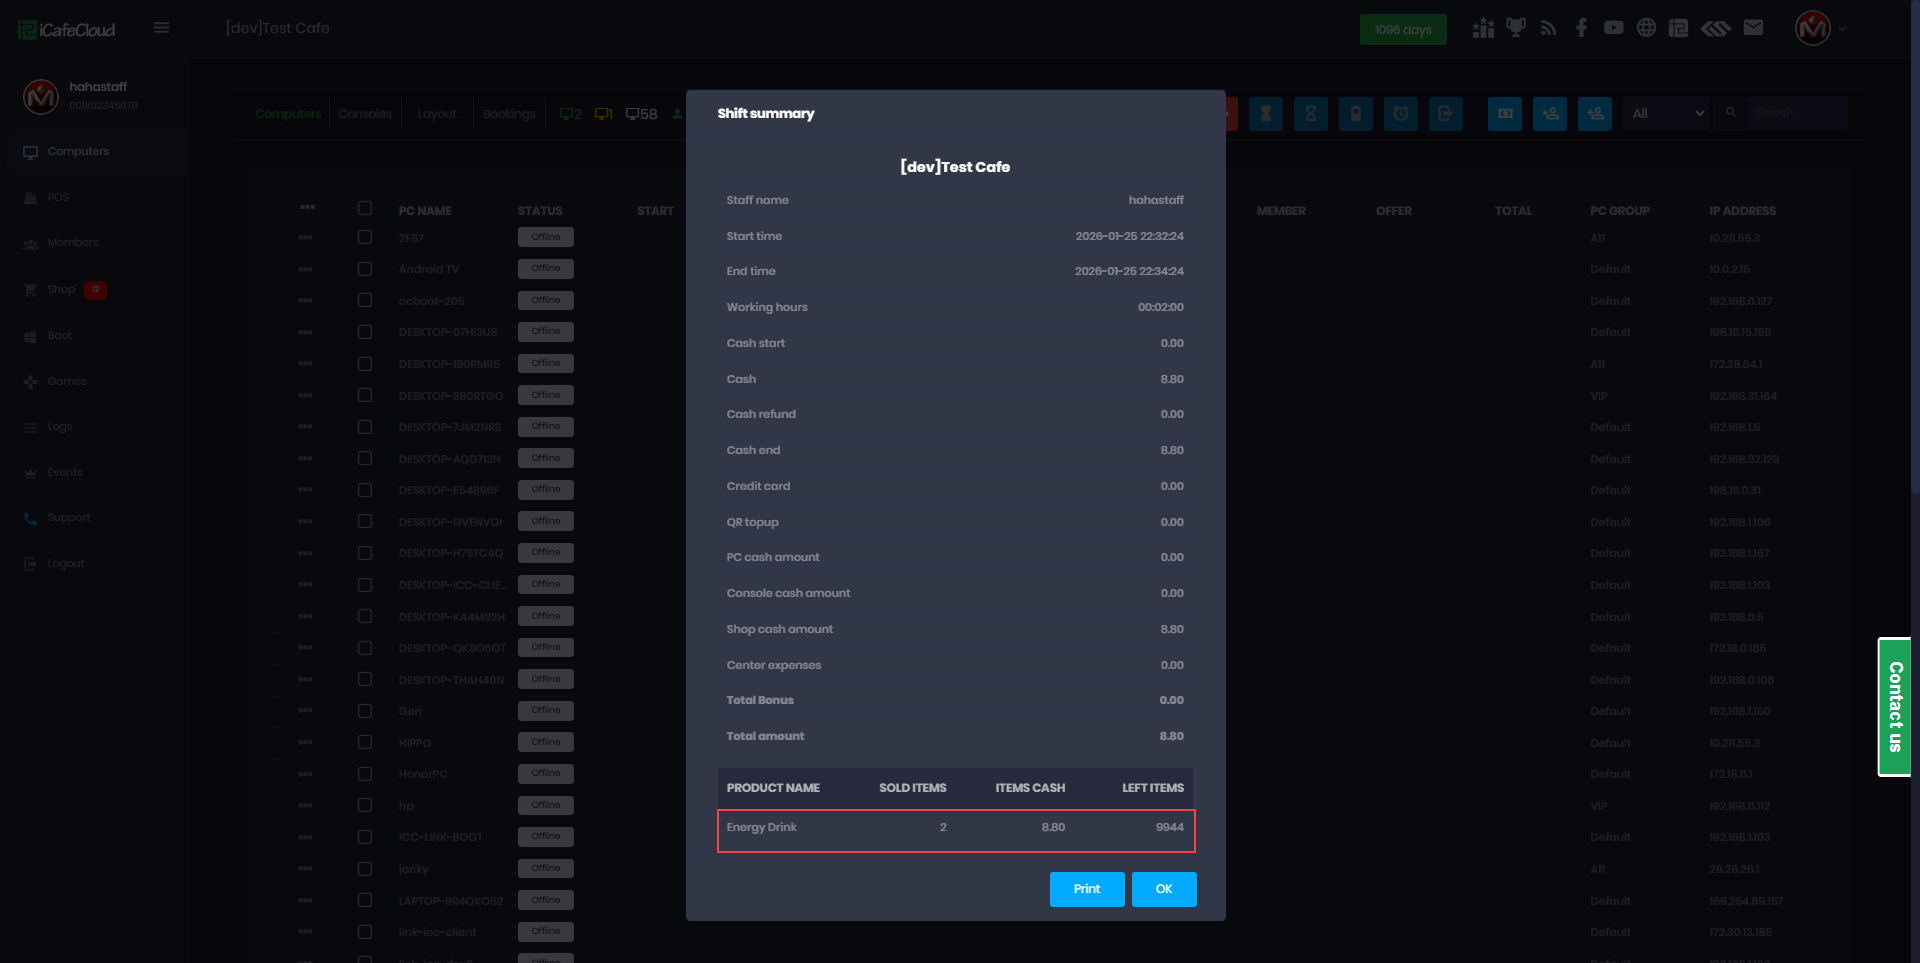Open the mail envelope icon
This screenshot has height=963, width=1920.
point(1753,28)
